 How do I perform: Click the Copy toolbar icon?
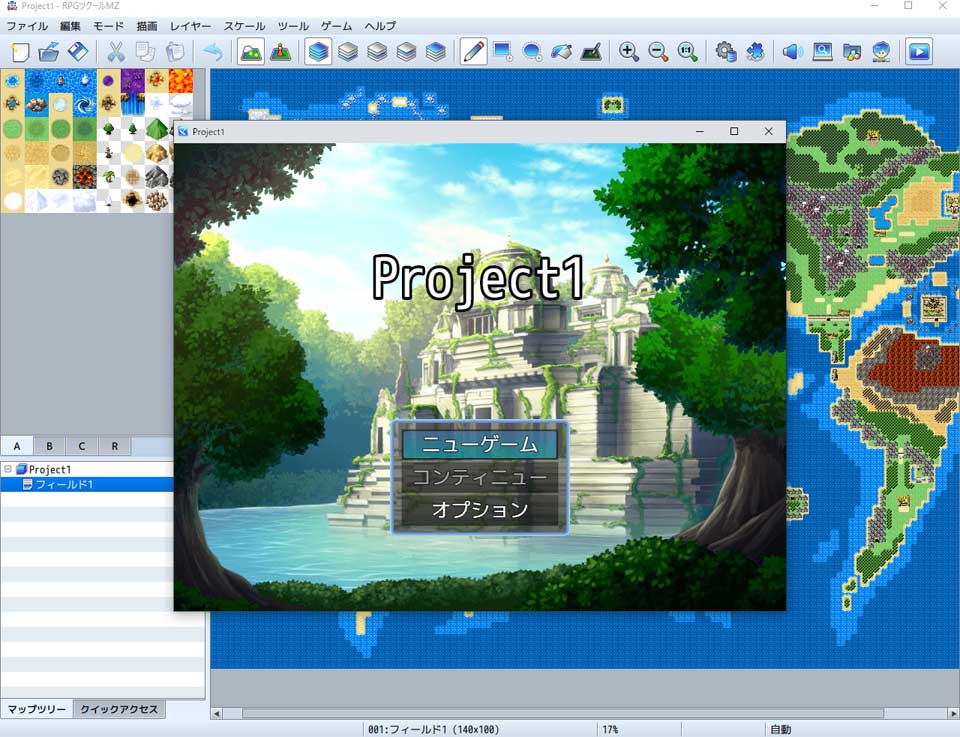(x=145, y=51)
